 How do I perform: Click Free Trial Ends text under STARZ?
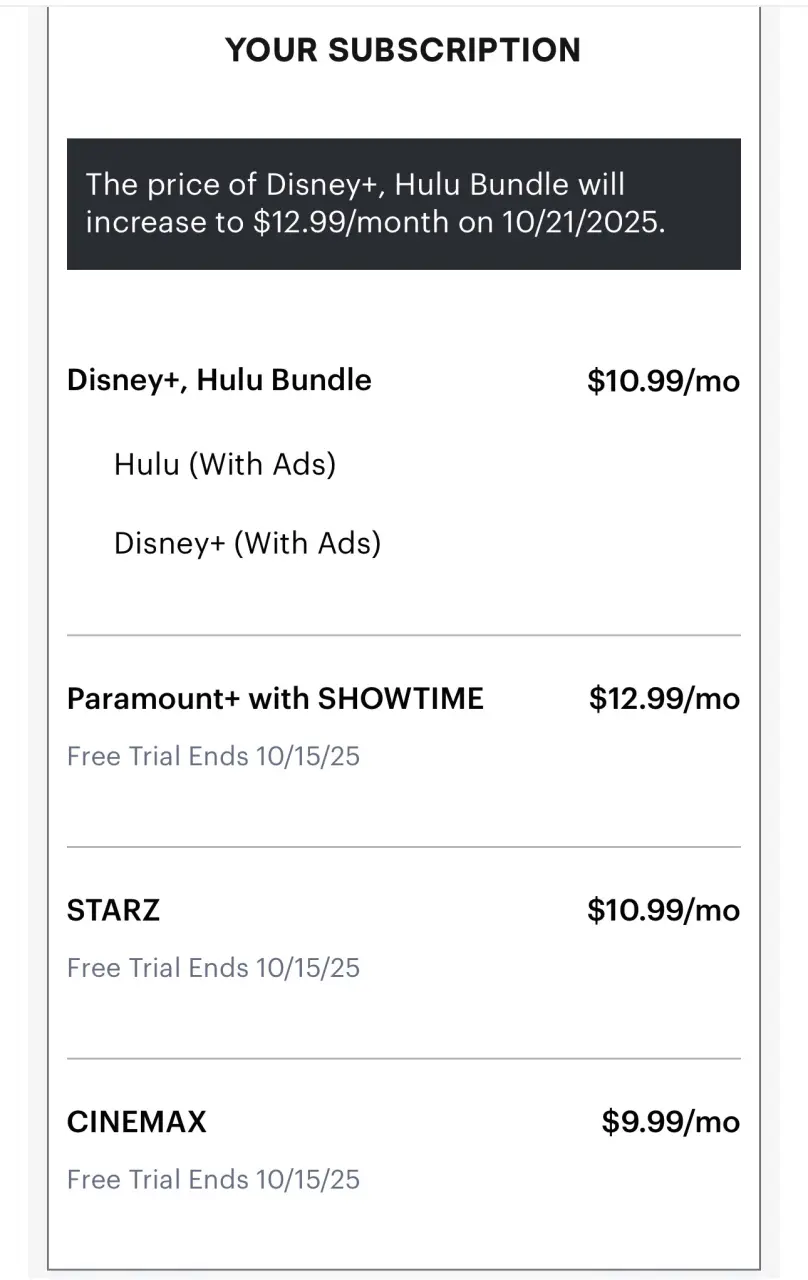click(213, 968)
